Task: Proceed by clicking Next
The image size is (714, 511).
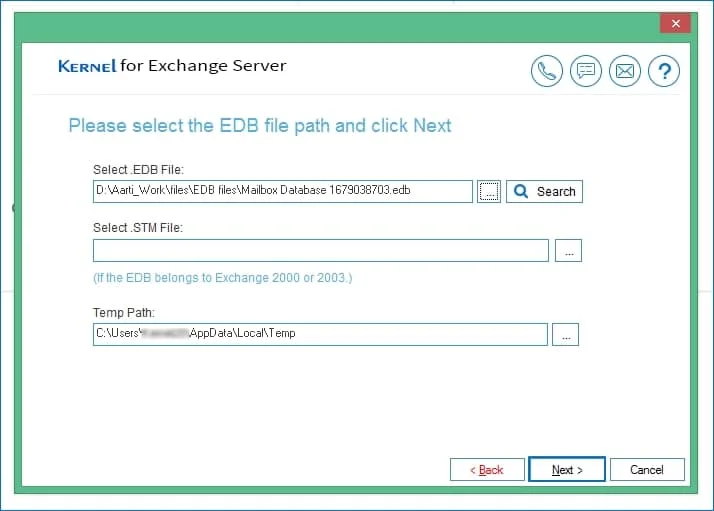Action: click(567, 469)
